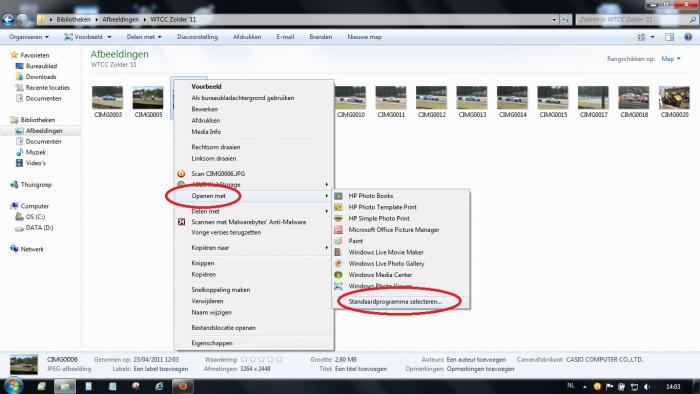Click the Nieuwe map toolbar button
The width and height of the screenshot is (700, 394).
click(364, 37)
